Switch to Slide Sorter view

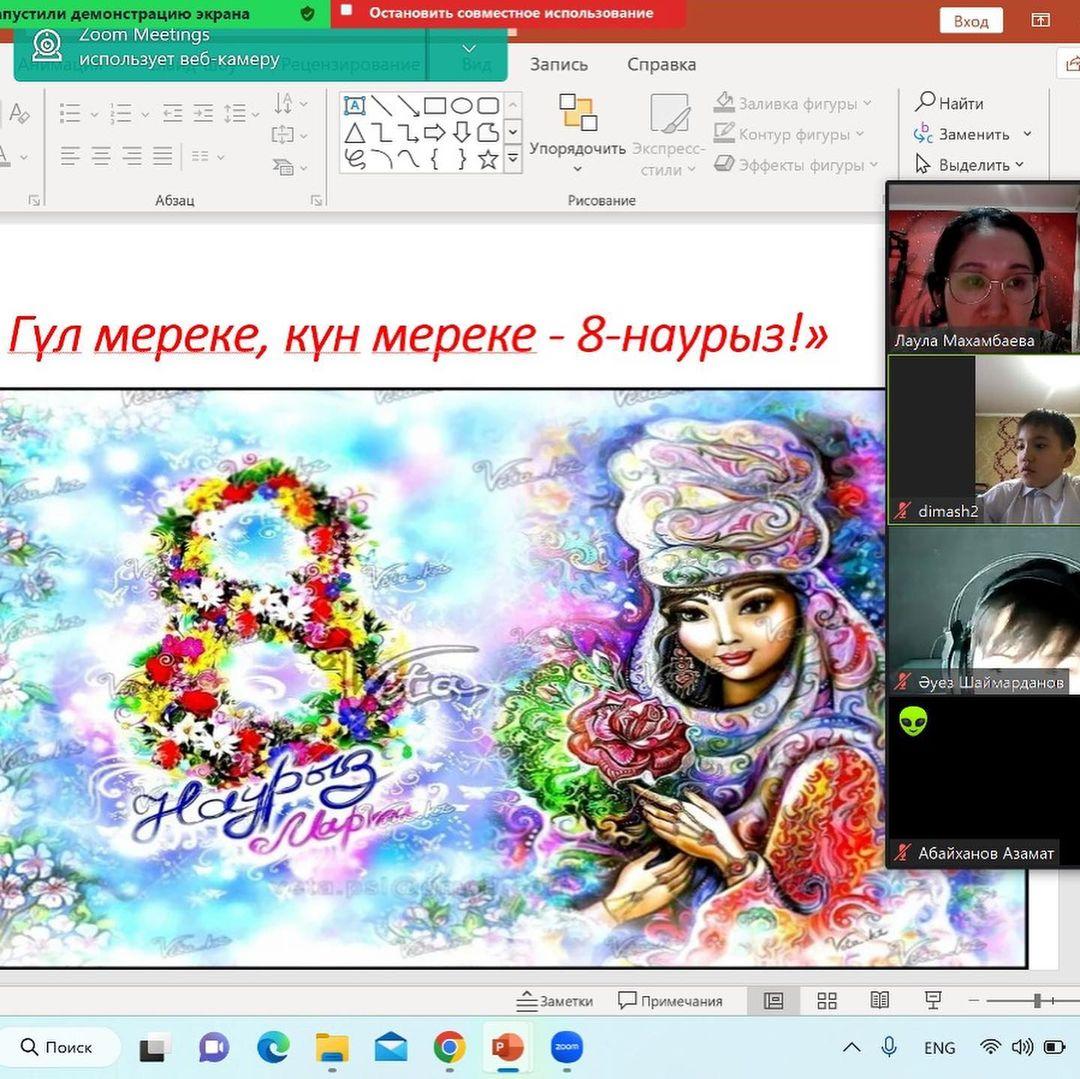click(827, 1001)
